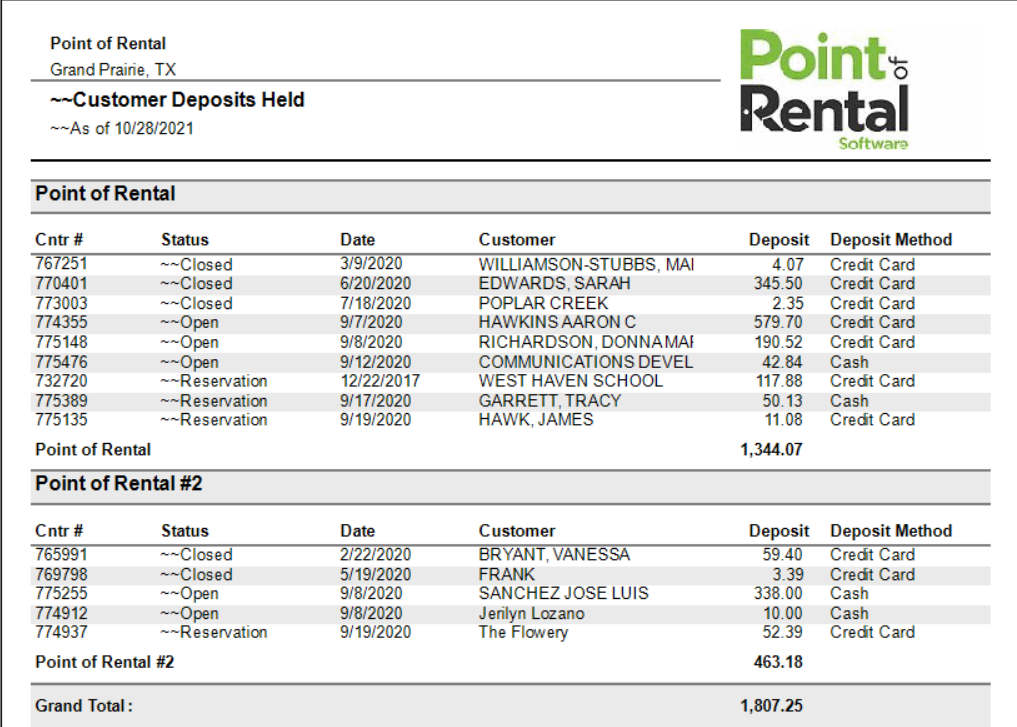Click the WEST HAVEN SCHOOL customer entry
The width and height of the screenshot is (1017, 727).
(x=570, y=381)
